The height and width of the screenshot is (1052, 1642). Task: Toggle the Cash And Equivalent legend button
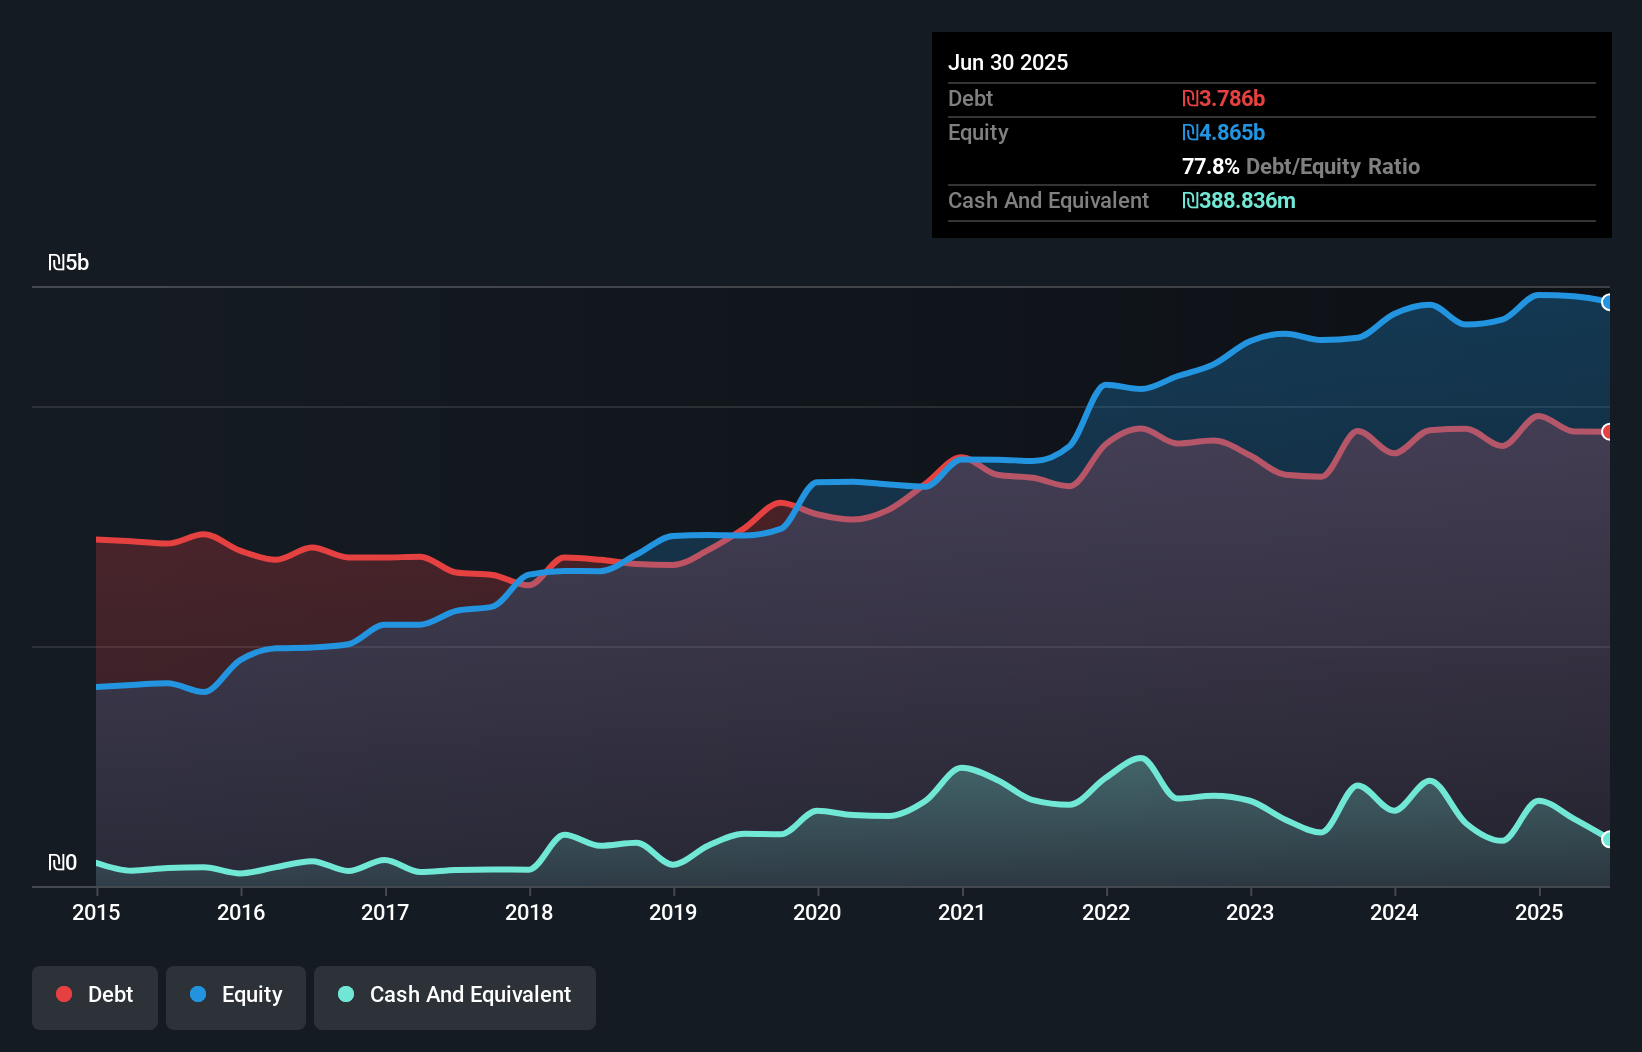tap(455, 997)
